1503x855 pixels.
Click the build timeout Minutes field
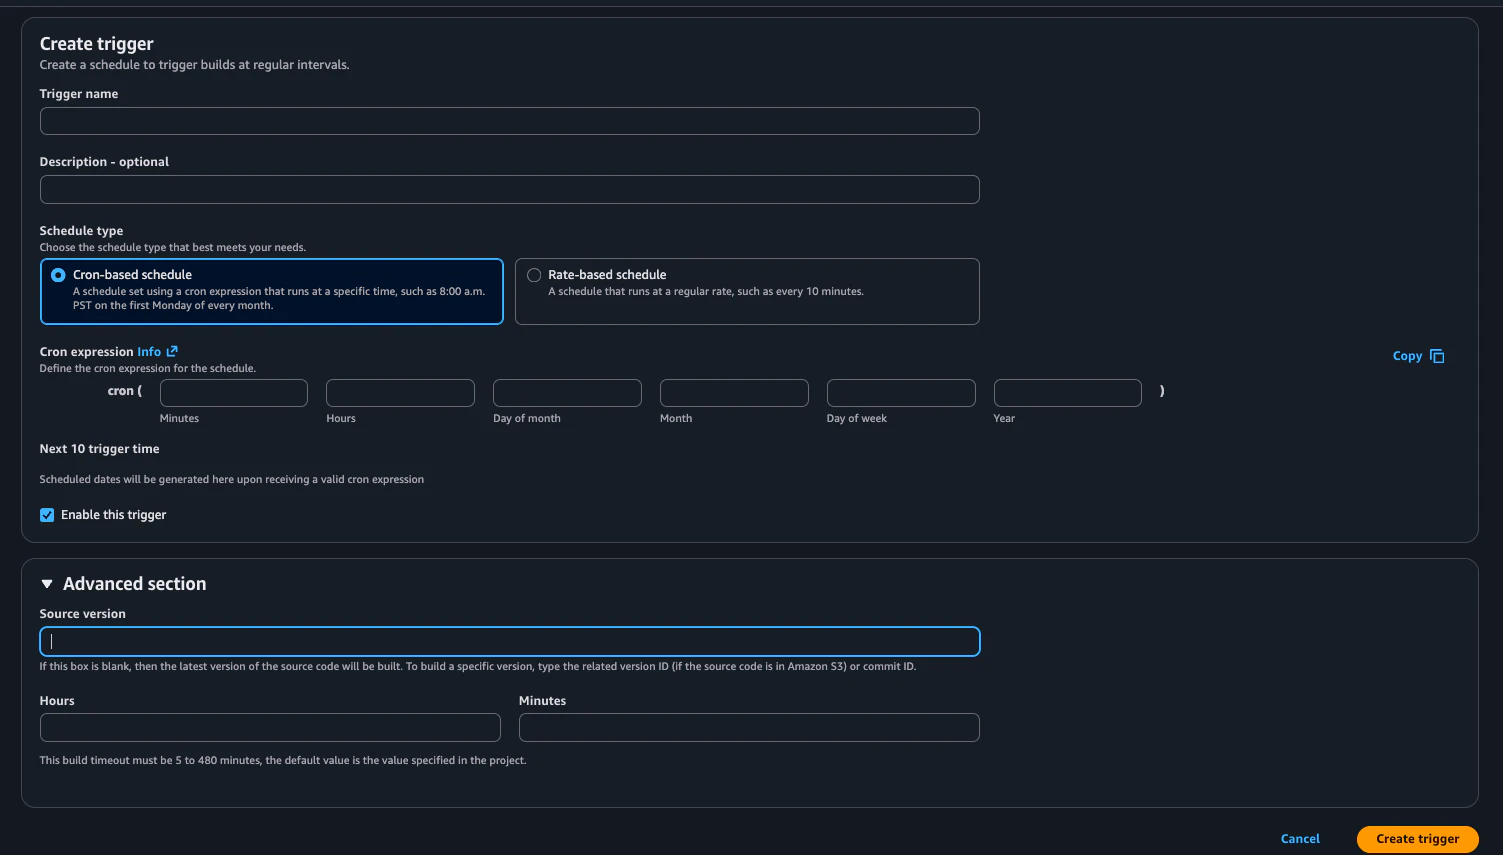click(749, 727)
